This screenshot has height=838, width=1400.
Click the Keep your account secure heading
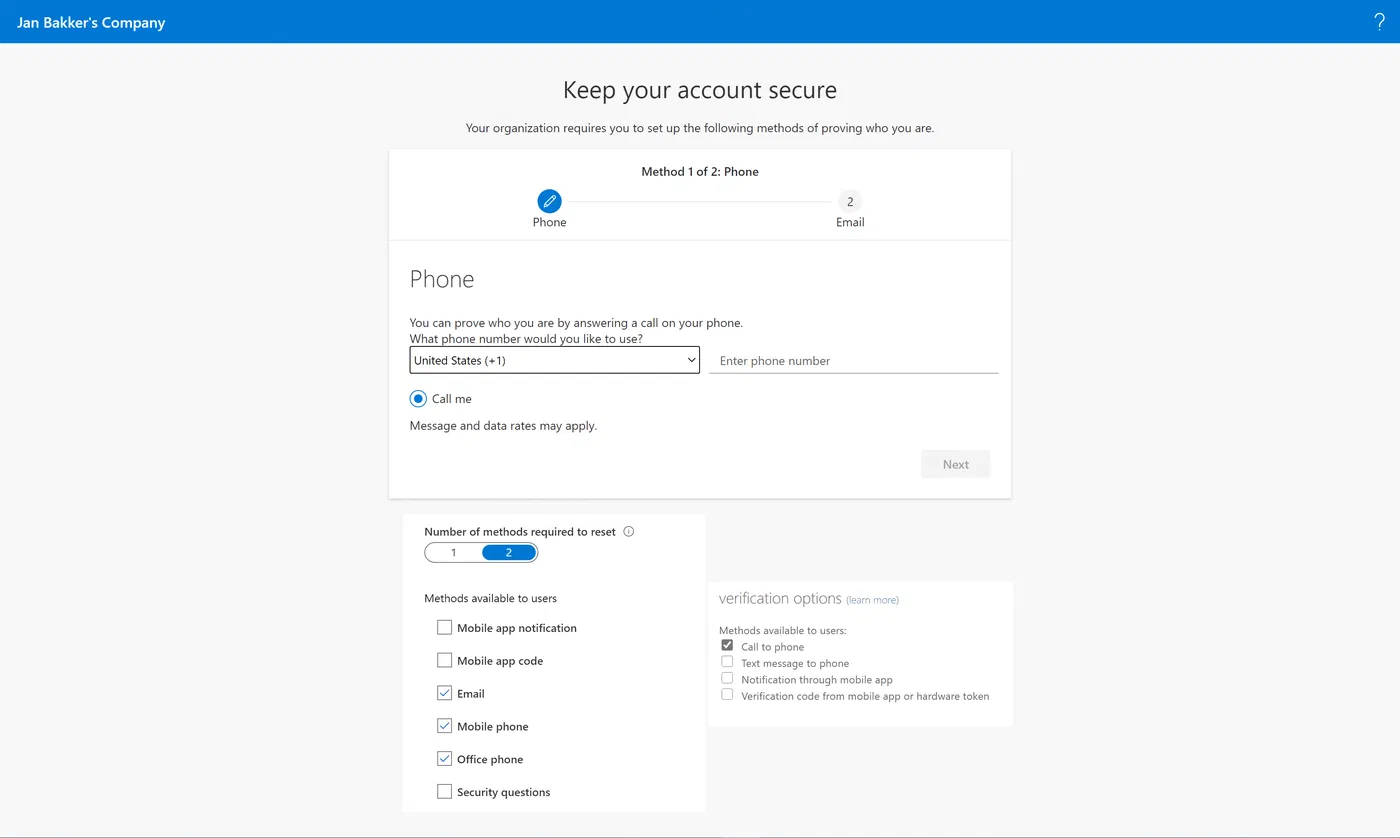pyautogui.click(x=700, y=90)
